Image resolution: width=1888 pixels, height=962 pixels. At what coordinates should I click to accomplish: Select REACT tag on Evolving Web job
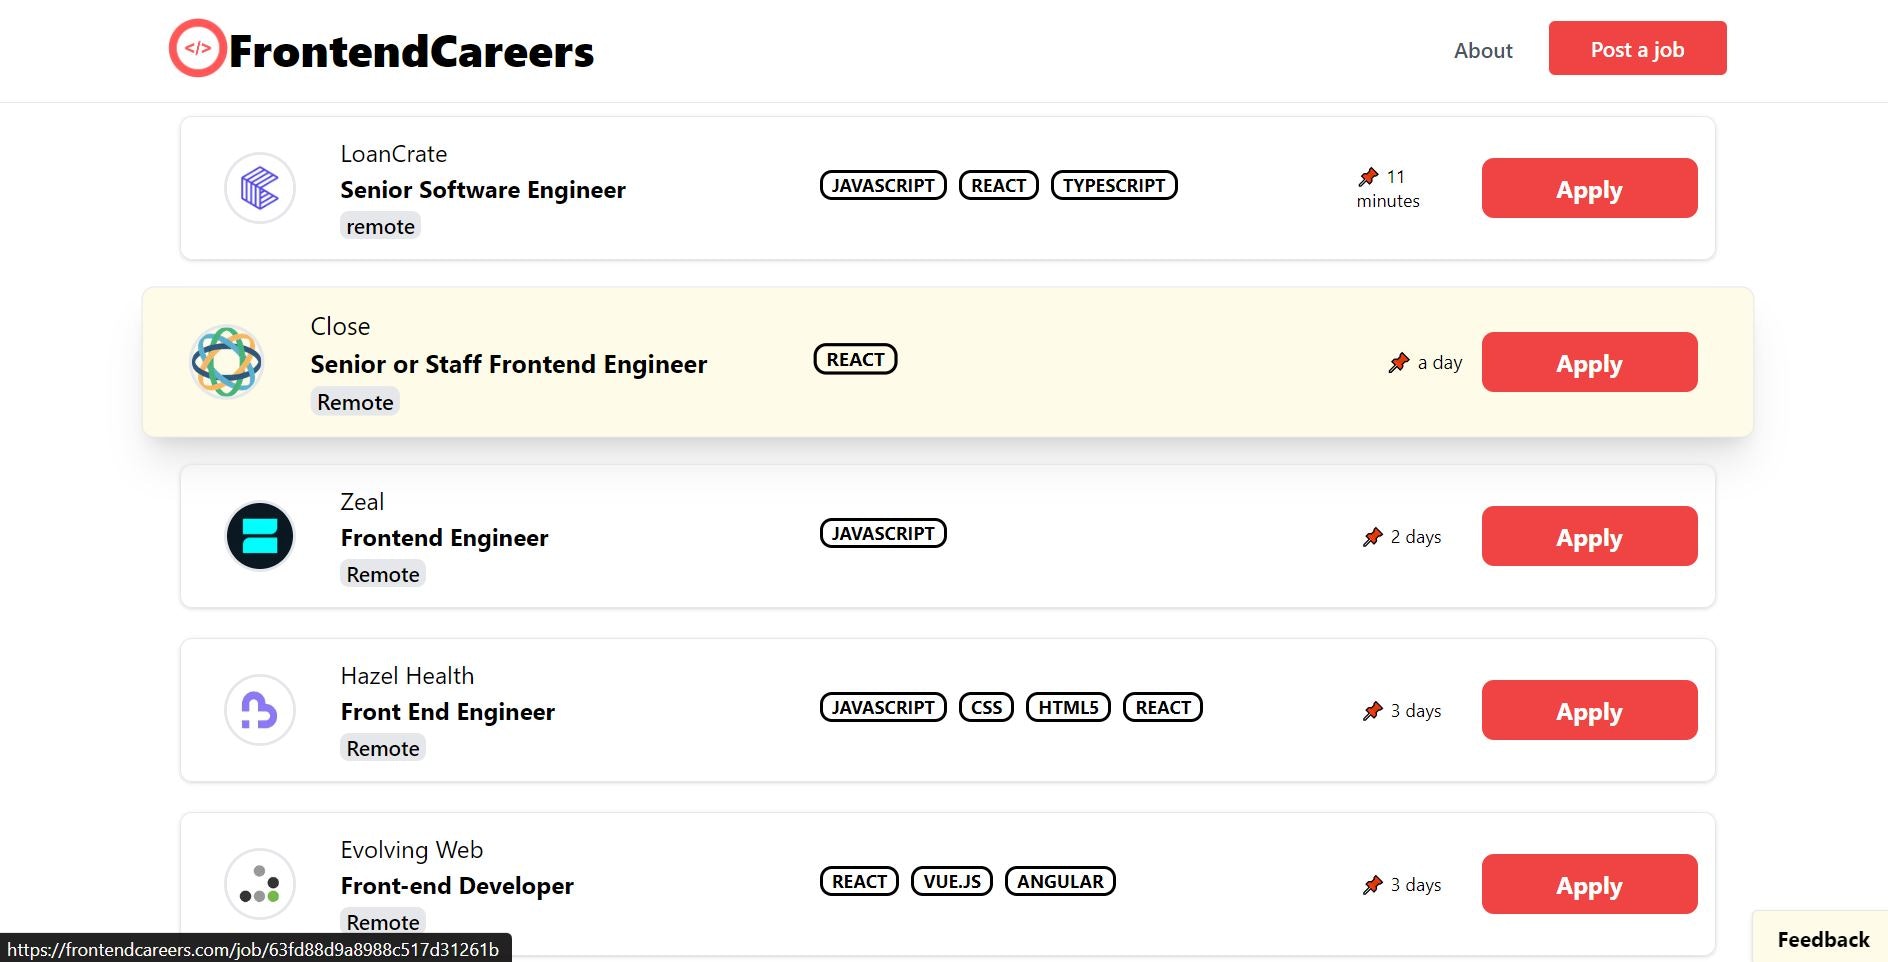(x=860, y=881)
